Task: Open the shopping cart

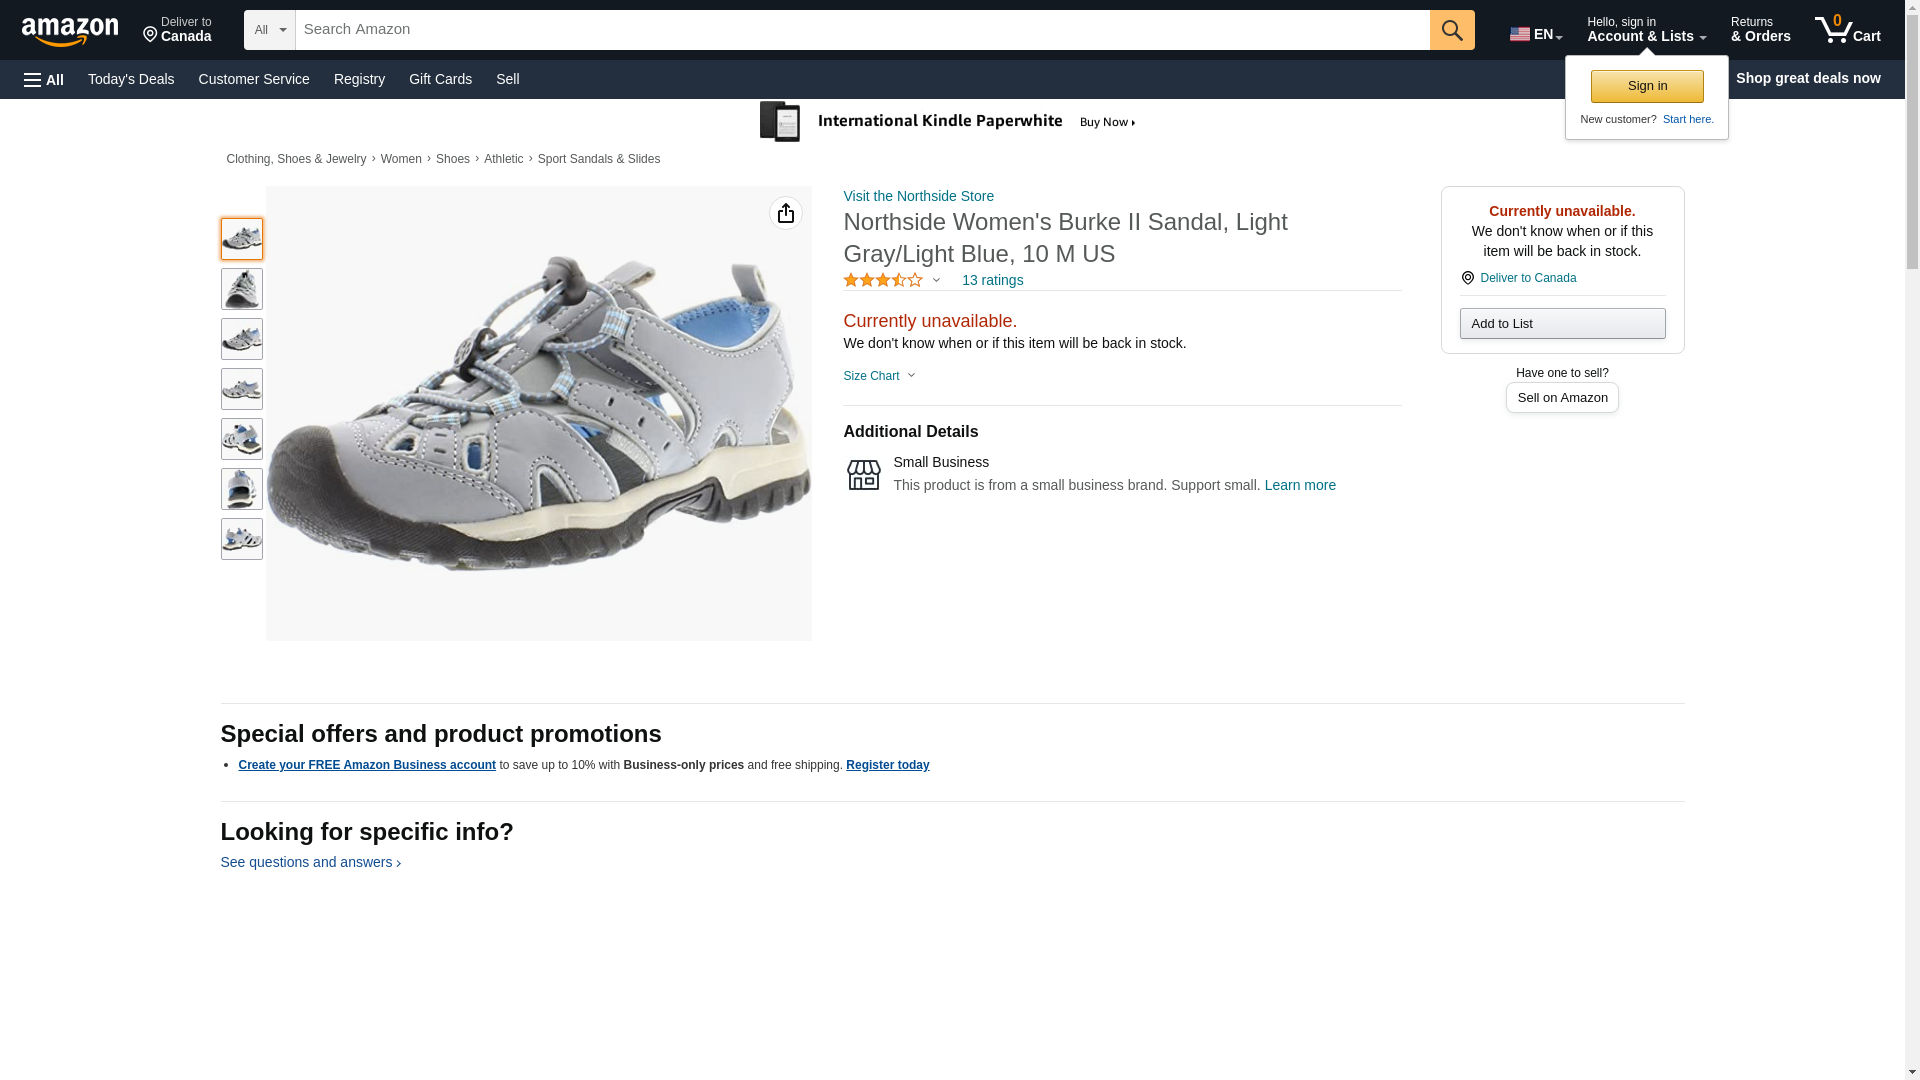Action: [1847, 30]
